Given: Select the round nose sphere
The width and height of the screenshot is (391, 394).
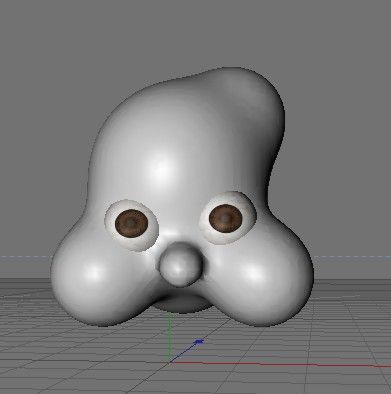Looking at the screenshot, I should 181,264.
